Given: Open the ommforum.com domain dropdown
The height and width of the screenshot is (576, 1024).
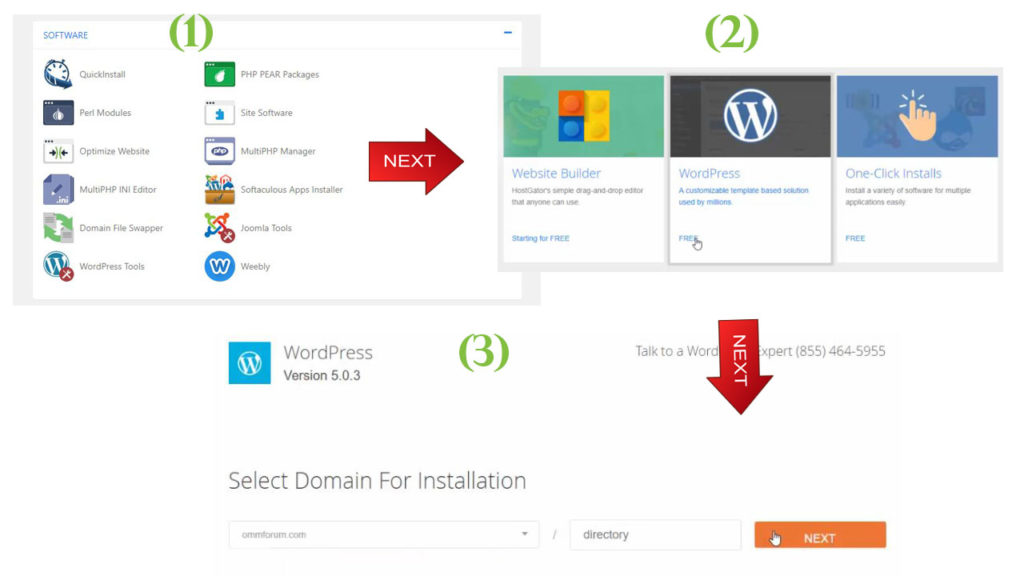Looking at the screenshot, I should point(383,535).
